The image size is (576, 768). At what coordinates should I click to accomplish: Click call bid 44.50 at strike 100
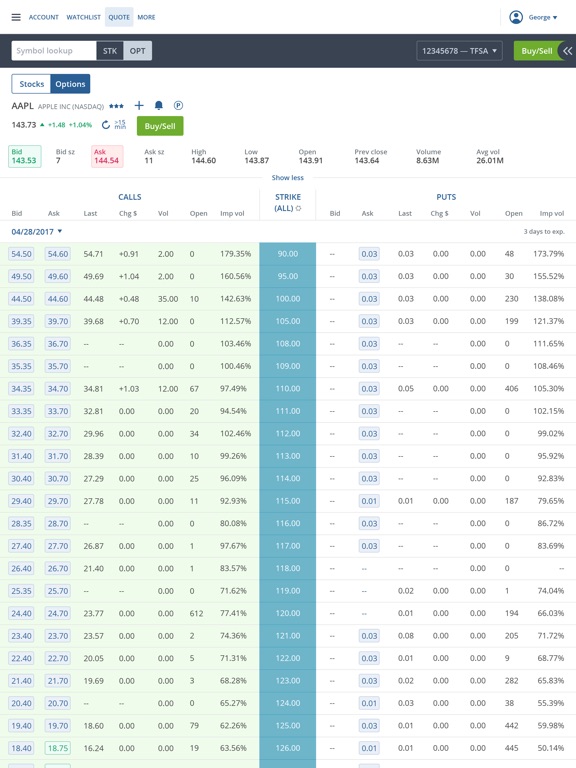tap(22, 299)
